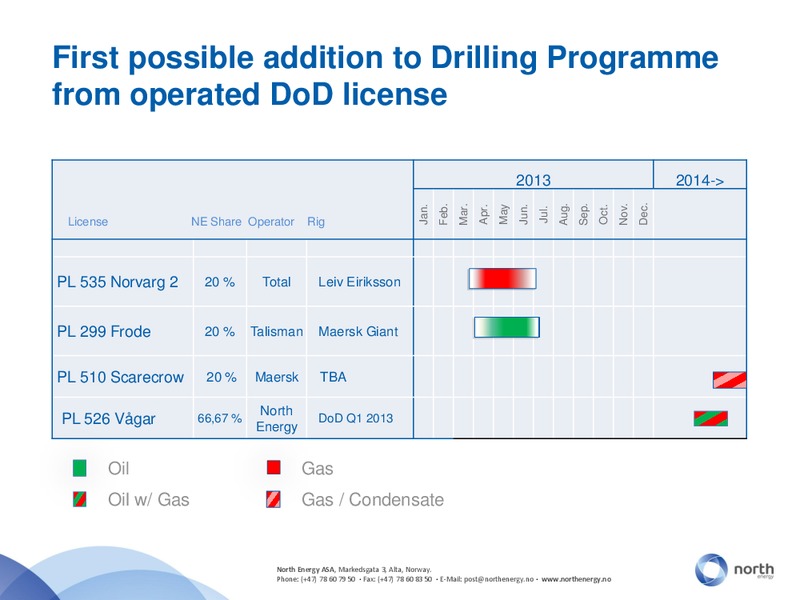Click the 'Leiv Eiriksson' rig cell

click(x=359, y=282)
